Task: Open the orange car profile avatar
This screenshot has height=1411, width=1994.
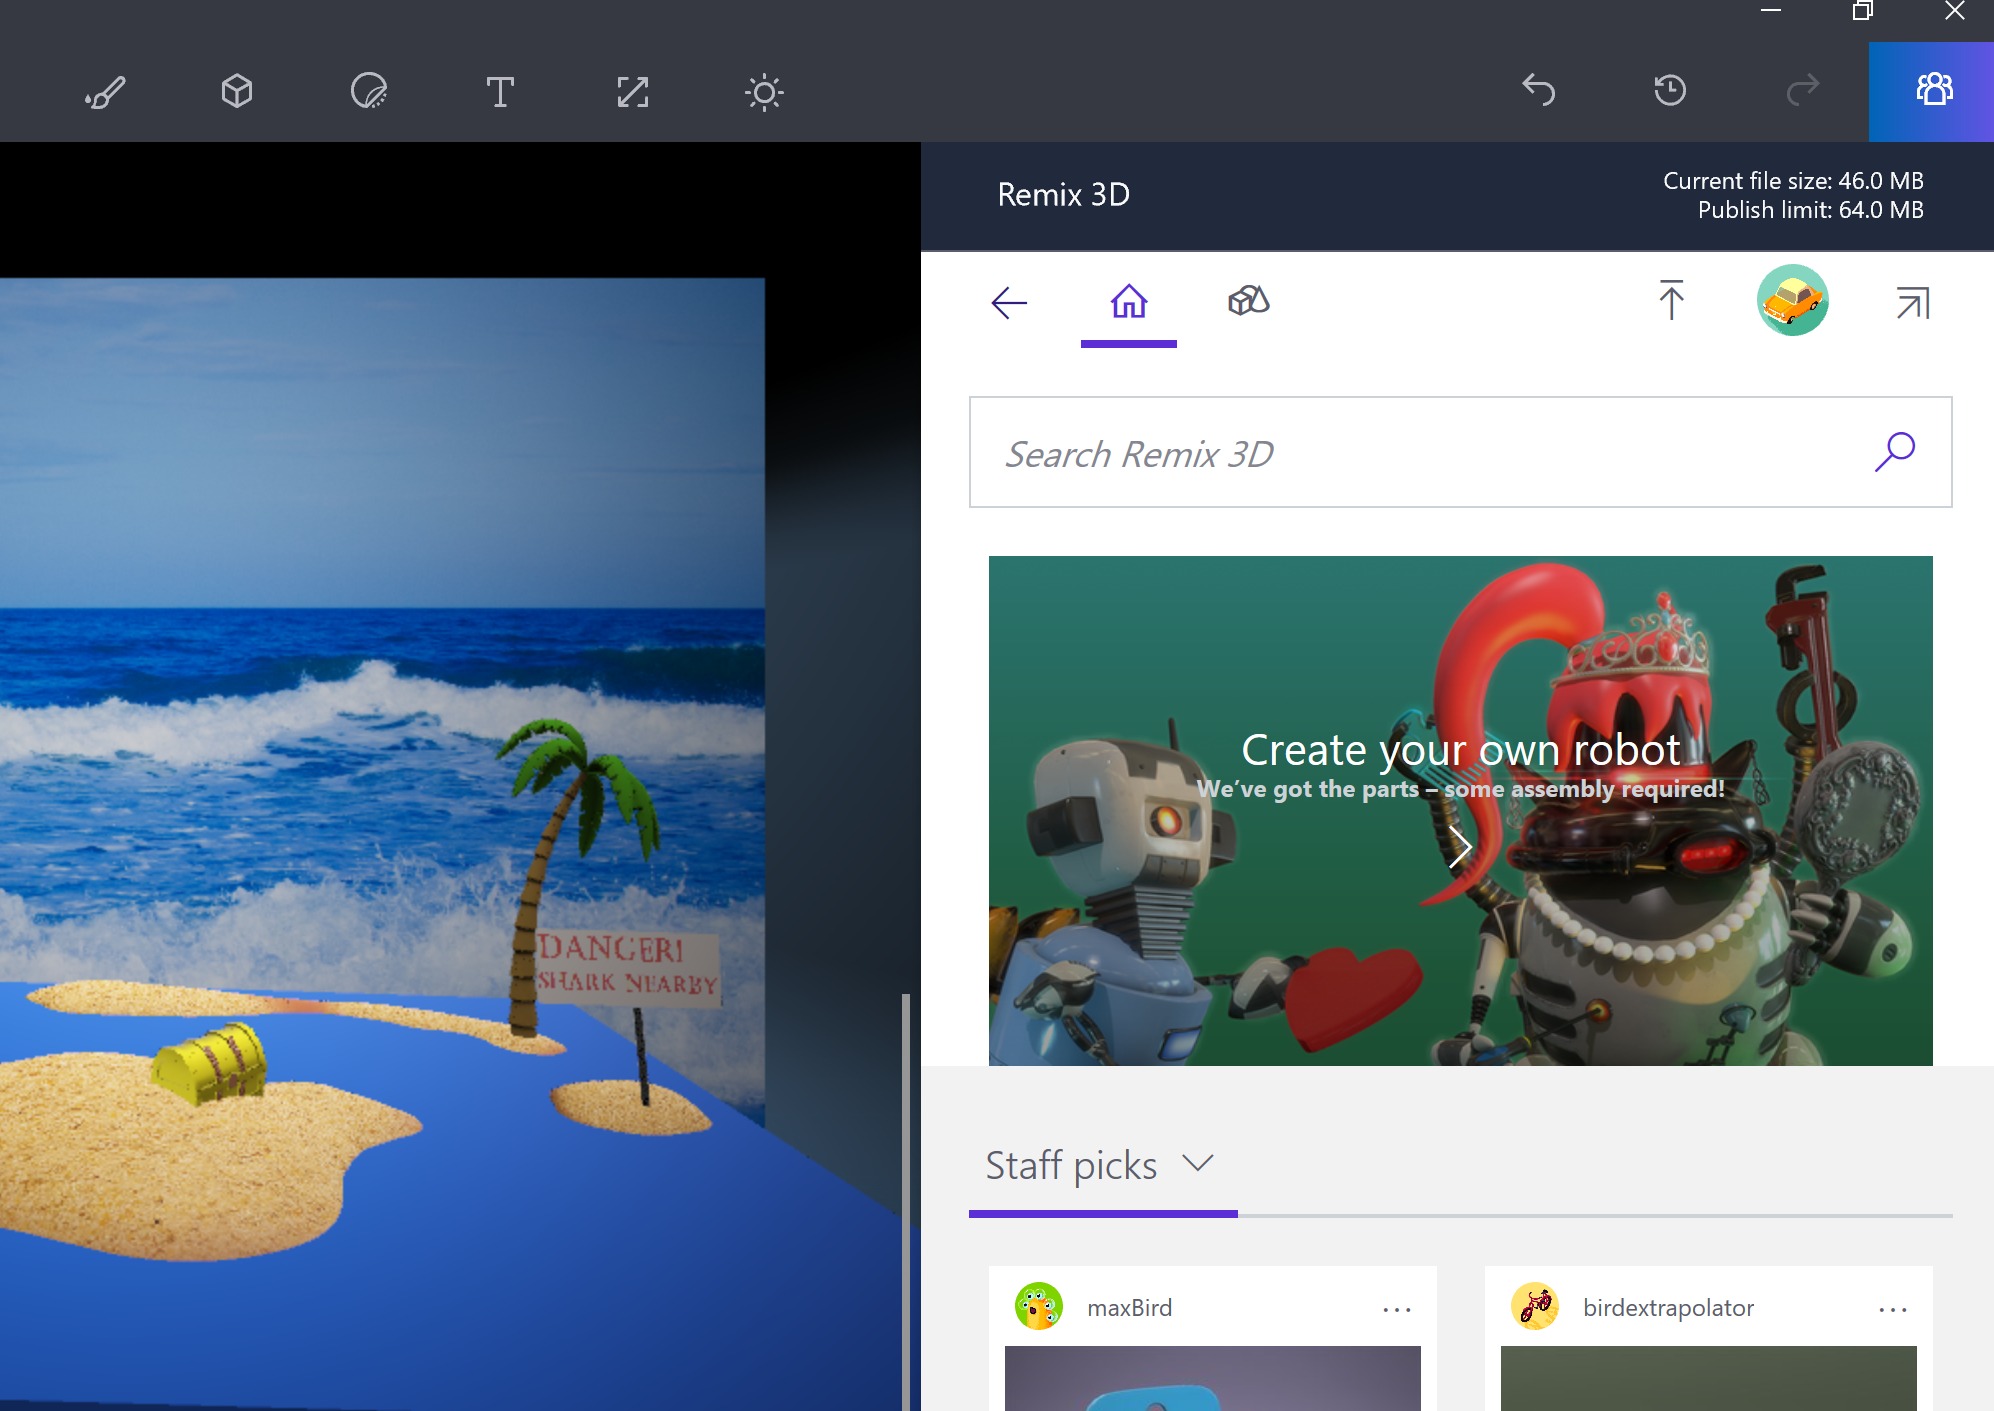Action: [x=1792, y=300]
